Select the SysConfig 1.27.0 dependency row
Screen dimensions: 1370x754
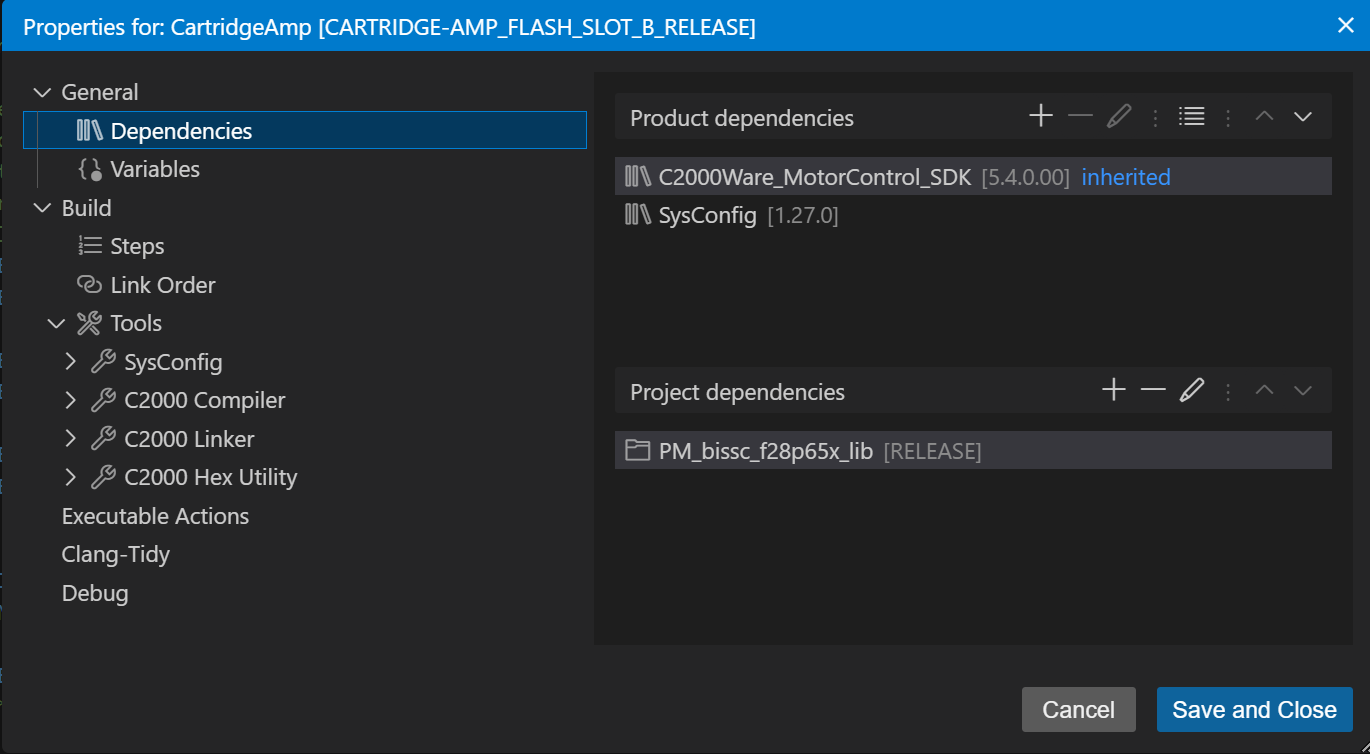pyautogui.click(x=973, y=215)
